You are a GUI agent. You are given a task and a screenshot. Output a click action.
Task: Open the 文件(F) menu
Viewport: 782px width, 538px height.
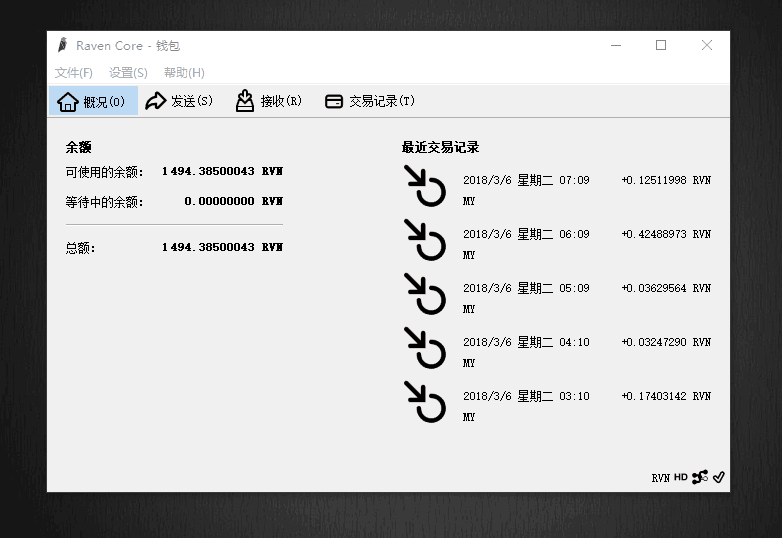pos(73,73)
